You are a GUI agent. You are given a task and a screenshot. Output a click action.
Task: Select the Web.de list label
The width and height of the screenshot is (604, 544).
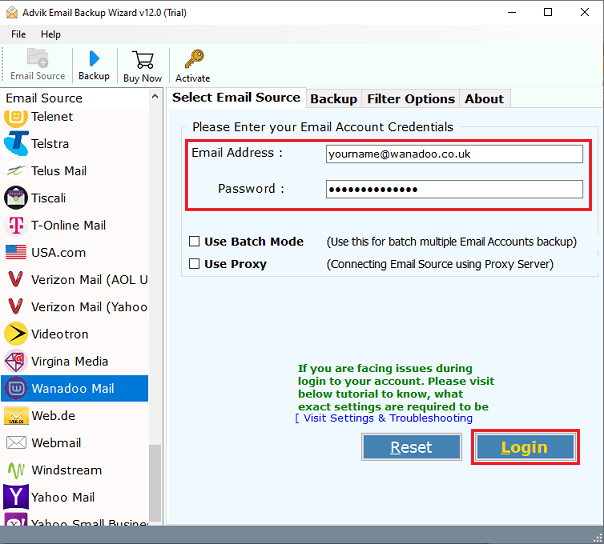point(53,416)
